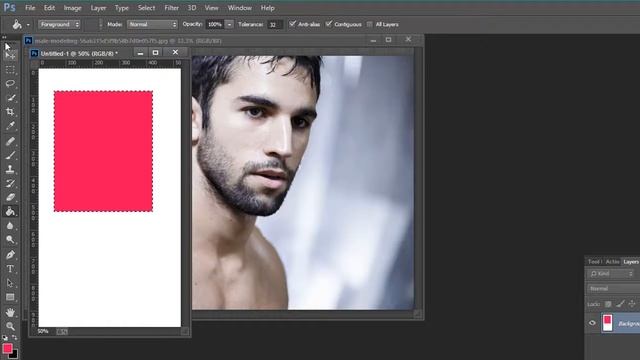
Task: Select the Paint Bucket tool in toolbox
Action: pyautogui.click(x=10, y=211)
